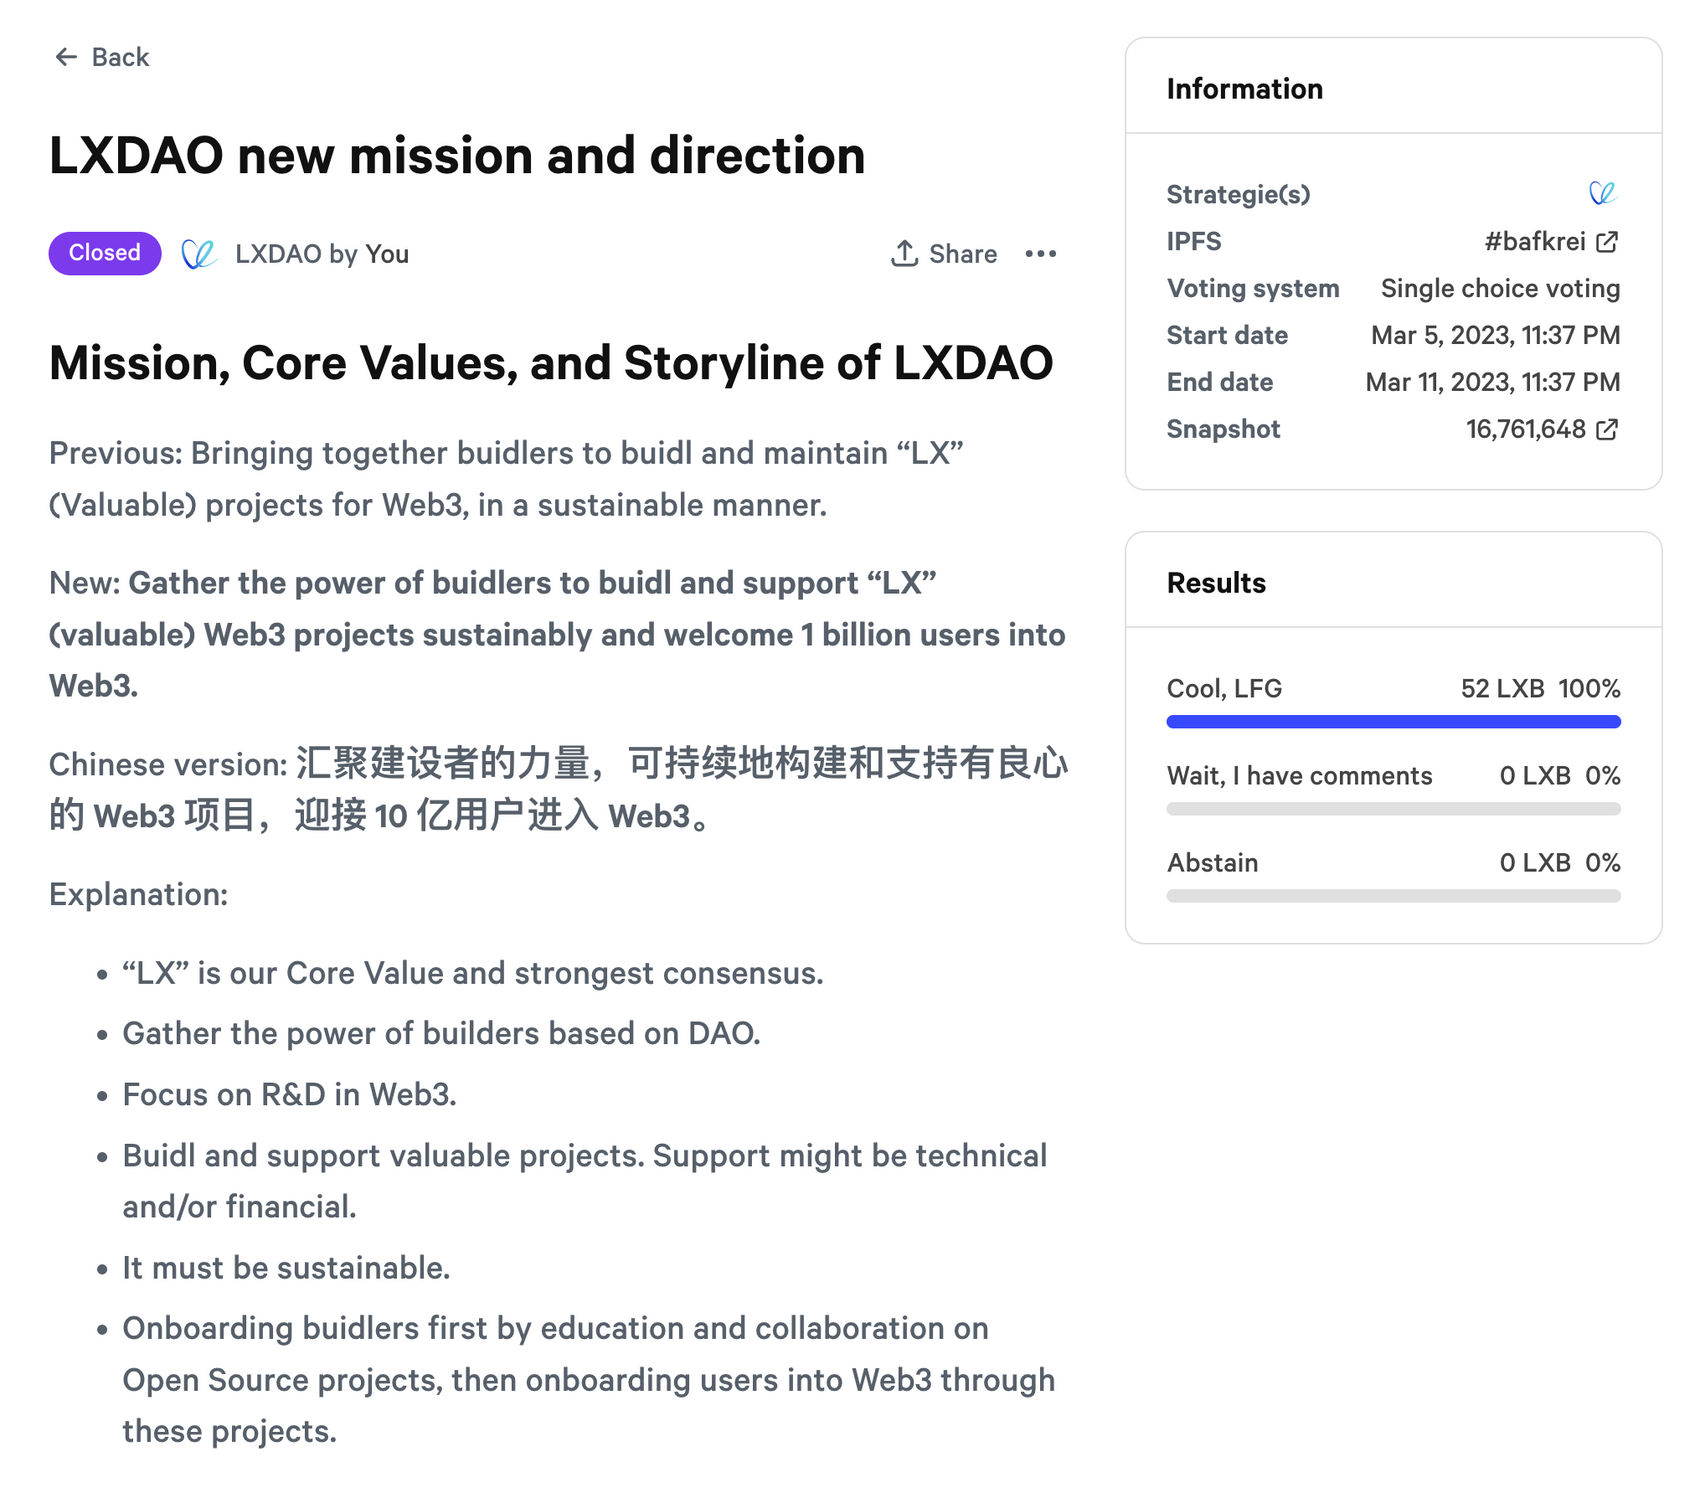The height and width of the screenshot is (1492, 1700).
Task: Click the '100%' result for Cool, LFG
Action: tap(1589, 688)
